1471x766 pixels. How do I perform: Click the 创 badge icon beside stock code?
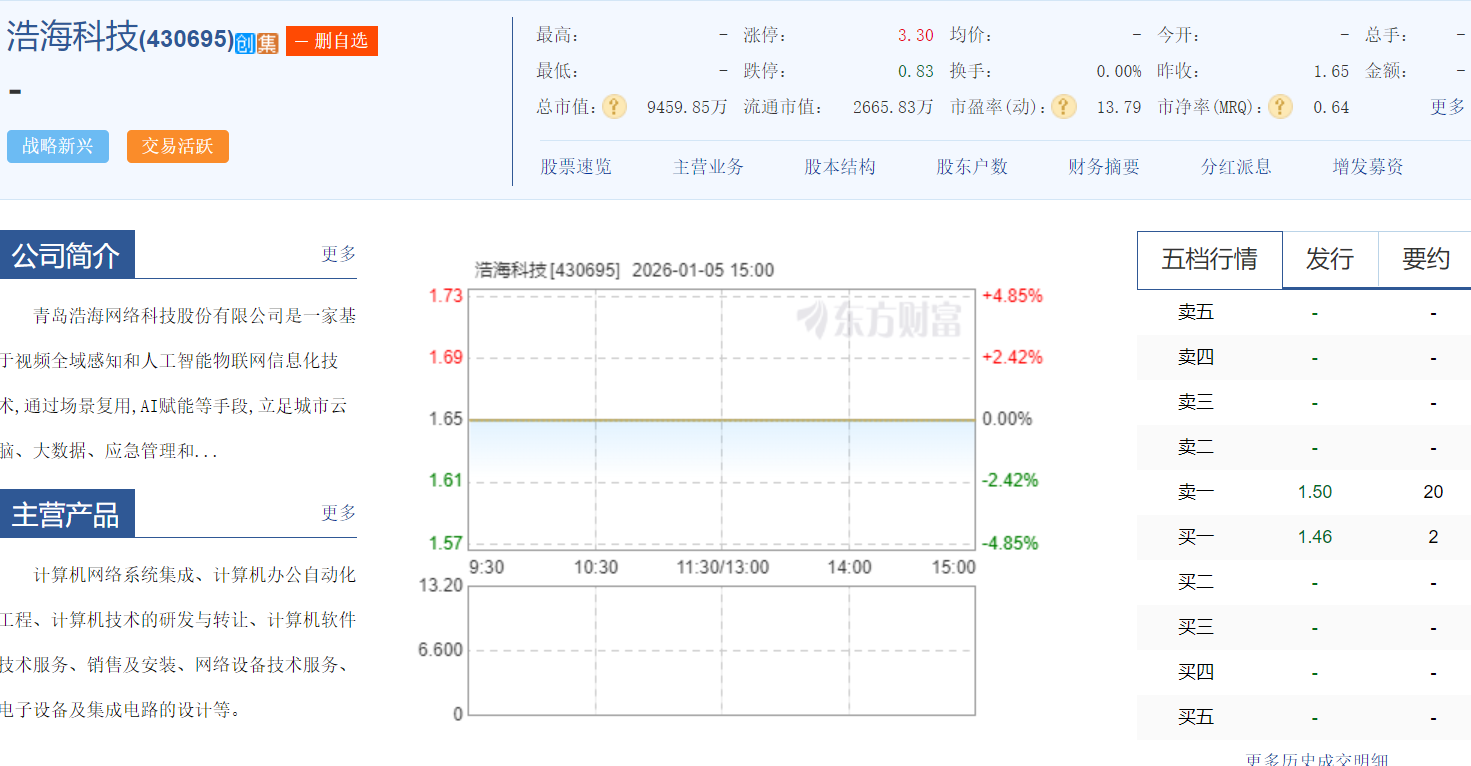[x=245, y=43]
